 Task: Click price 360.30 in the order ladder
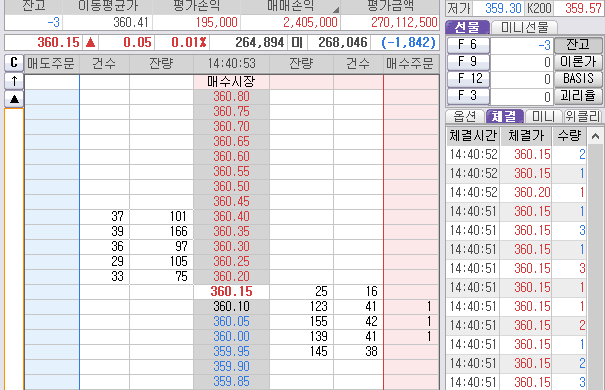tap(231, 246)
